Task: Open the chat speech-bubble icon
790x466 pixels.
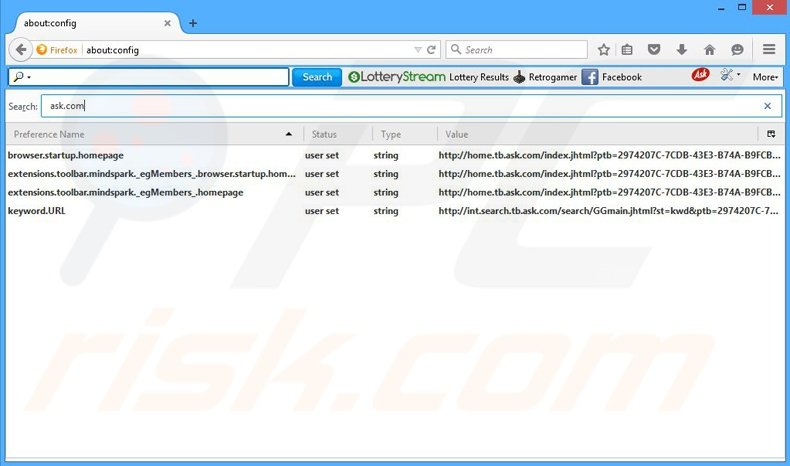Action: click(737, 49)
